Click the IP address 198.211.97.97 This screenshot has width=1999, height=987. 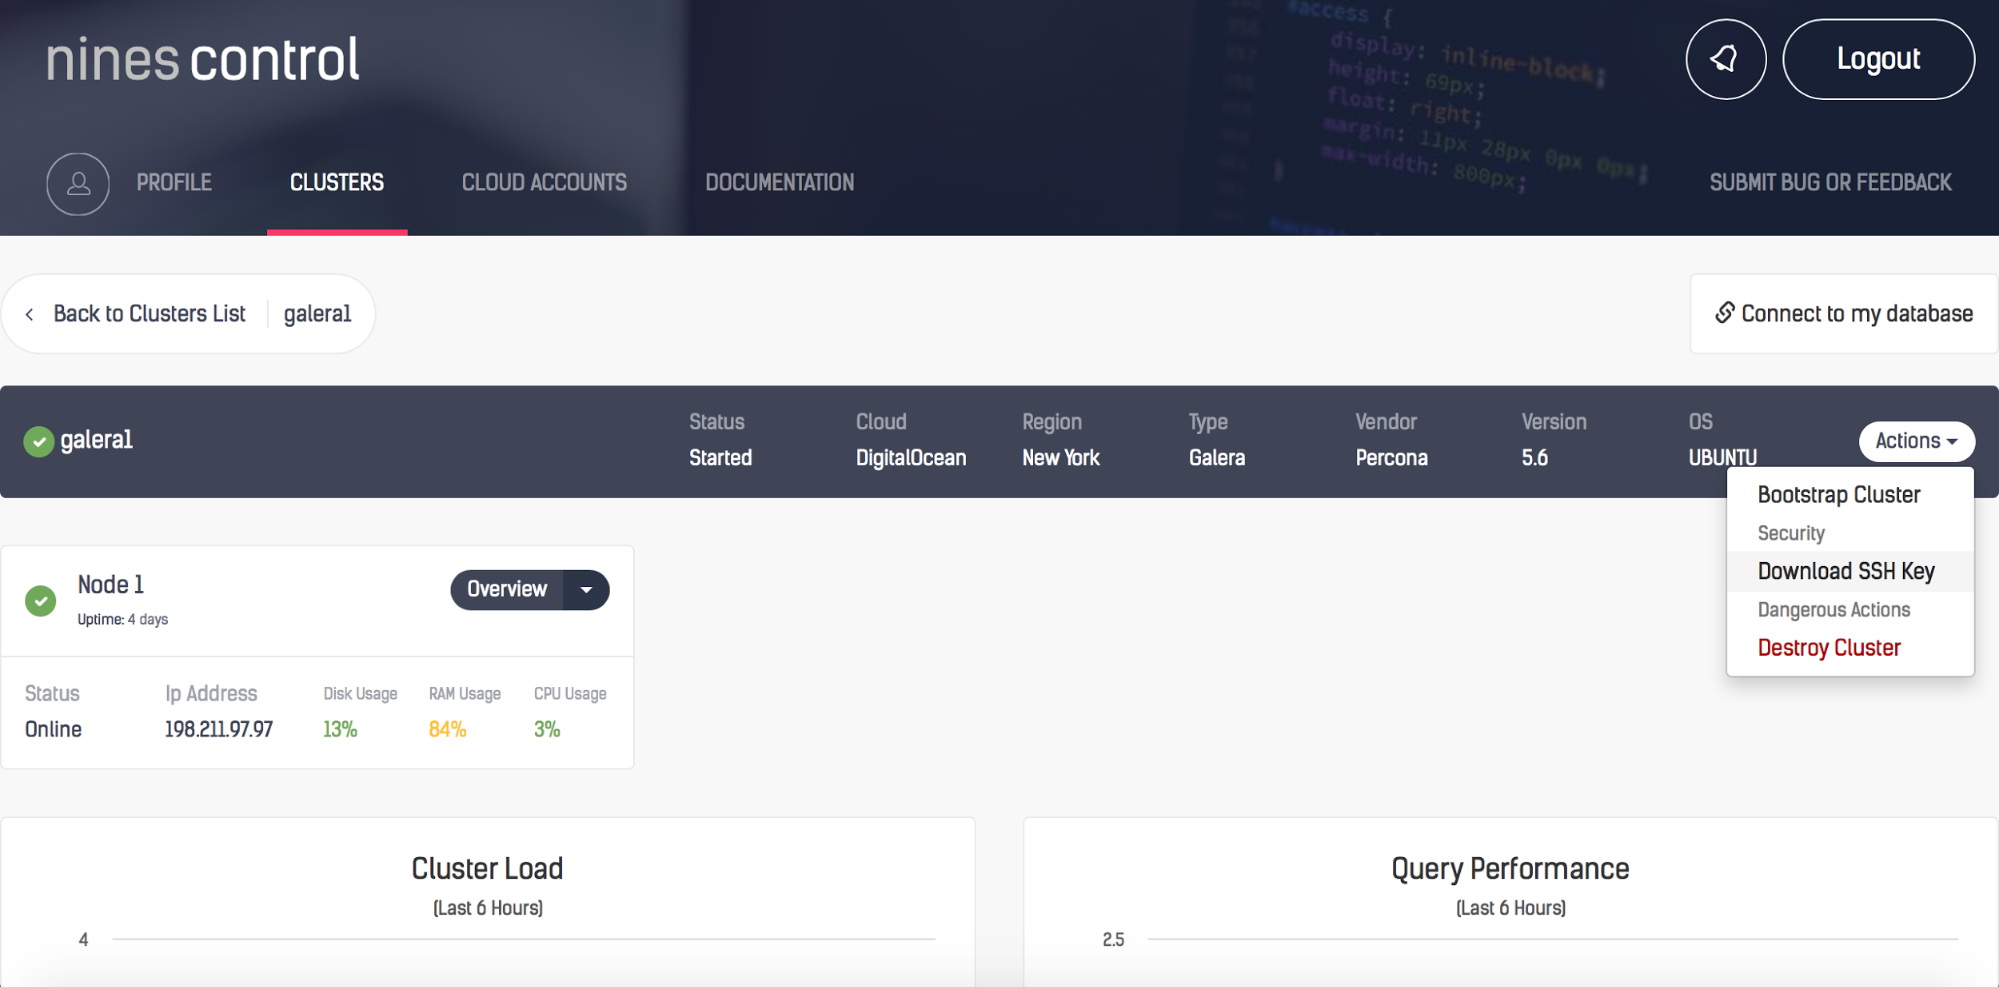(219, 730)
